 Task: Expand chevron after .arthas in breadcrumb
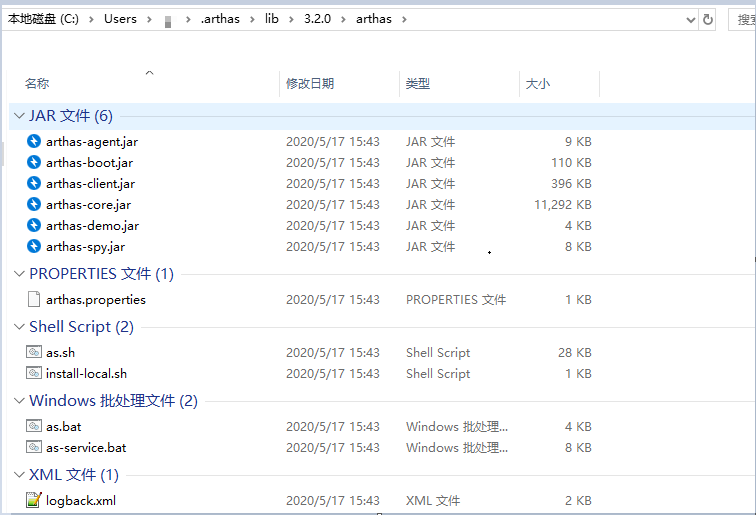tap(252, 19)
